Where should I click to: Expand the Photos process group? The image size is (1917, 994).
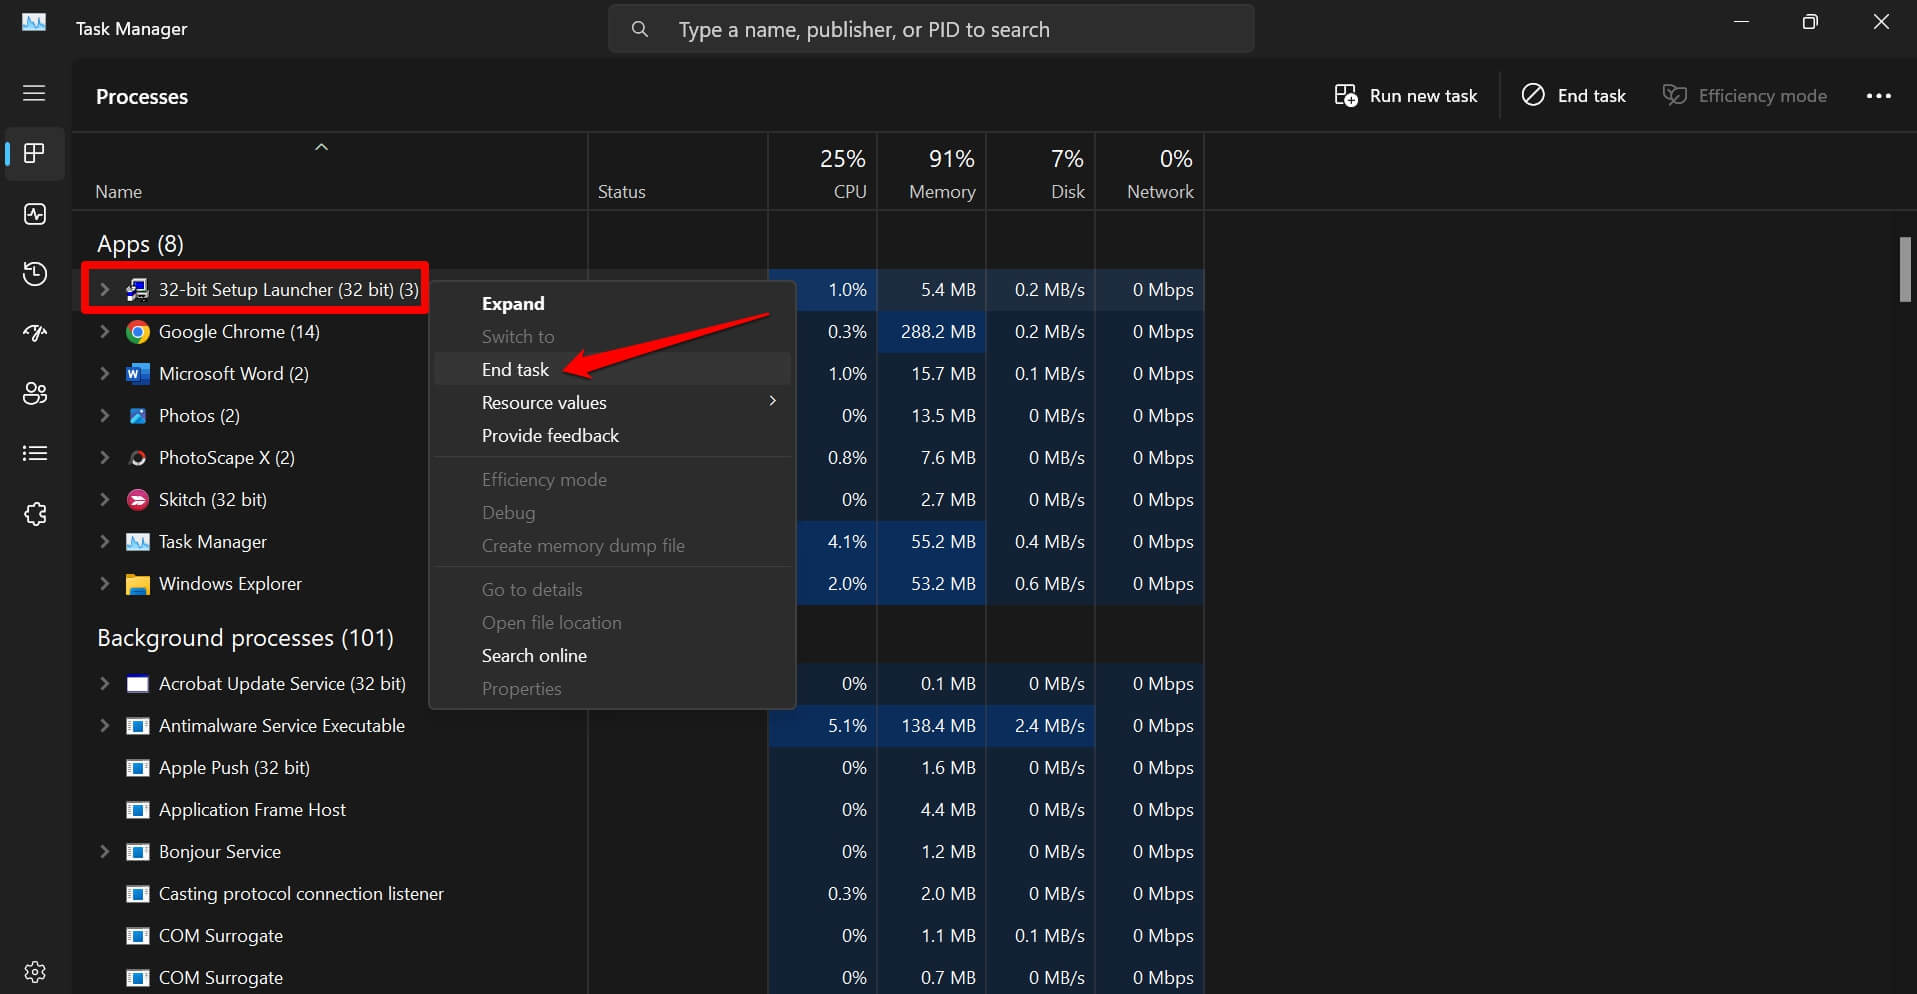point(104,416)
